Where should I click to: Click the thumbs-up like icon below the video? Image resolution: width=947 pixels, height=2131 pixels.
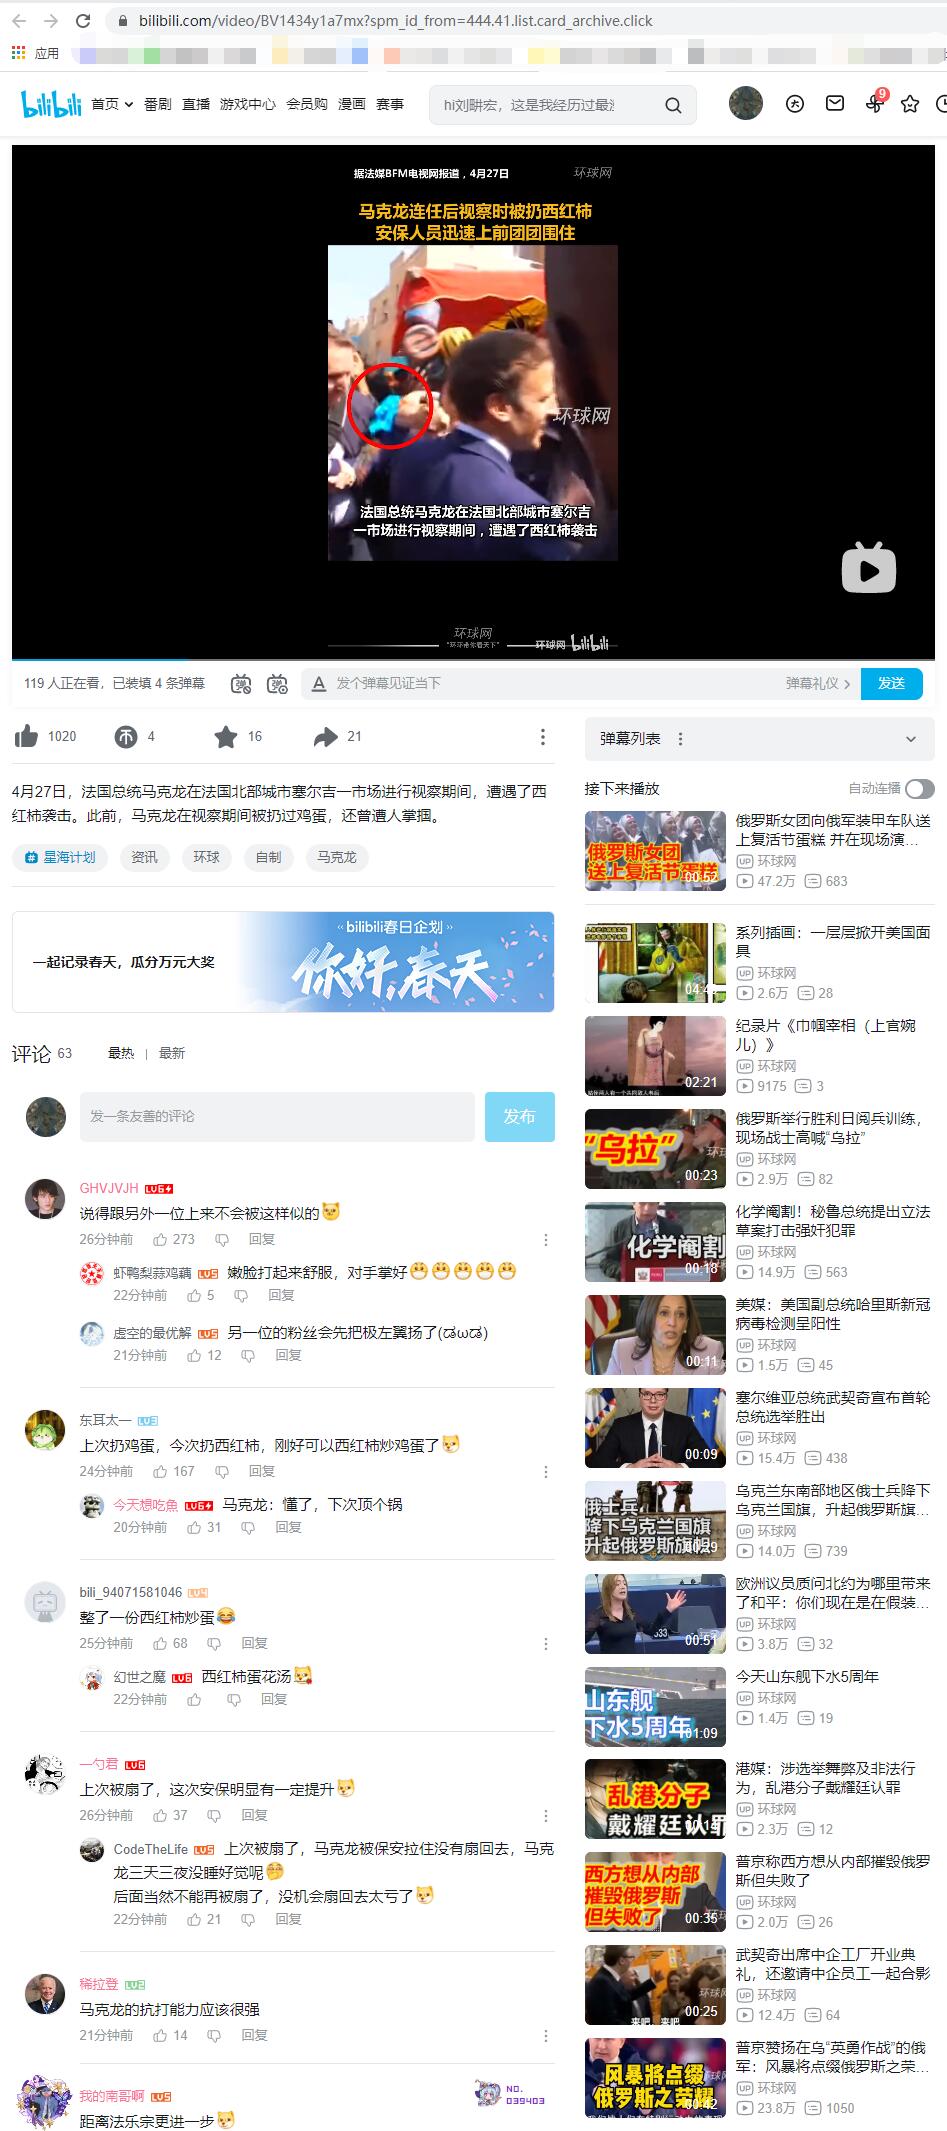pos(26,737)
